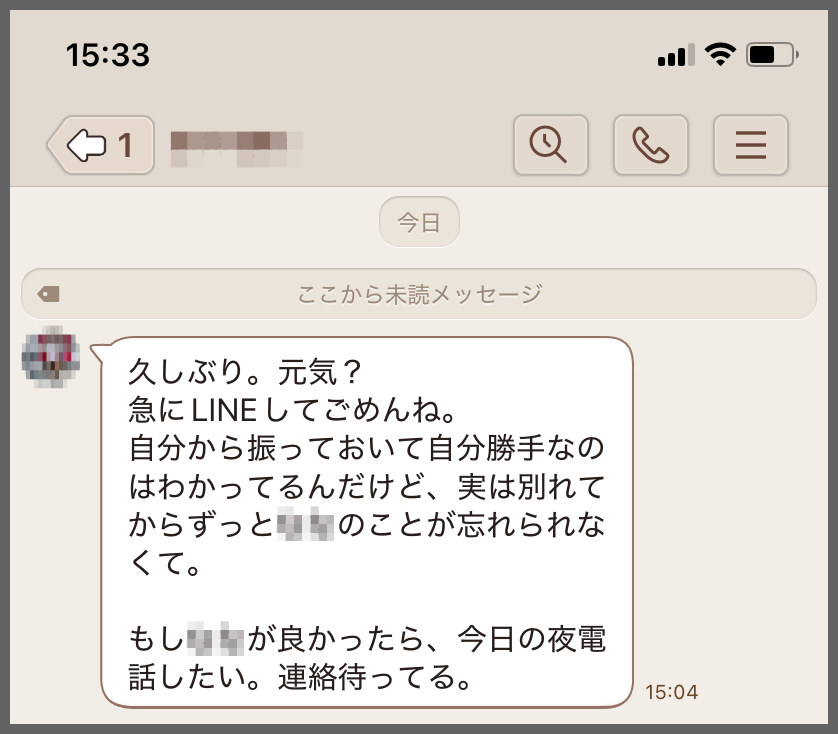Viewport: 838px width, 734px height.
Task: Tap the 15:04 message timestamp
Action: click(x=671, y=692)
